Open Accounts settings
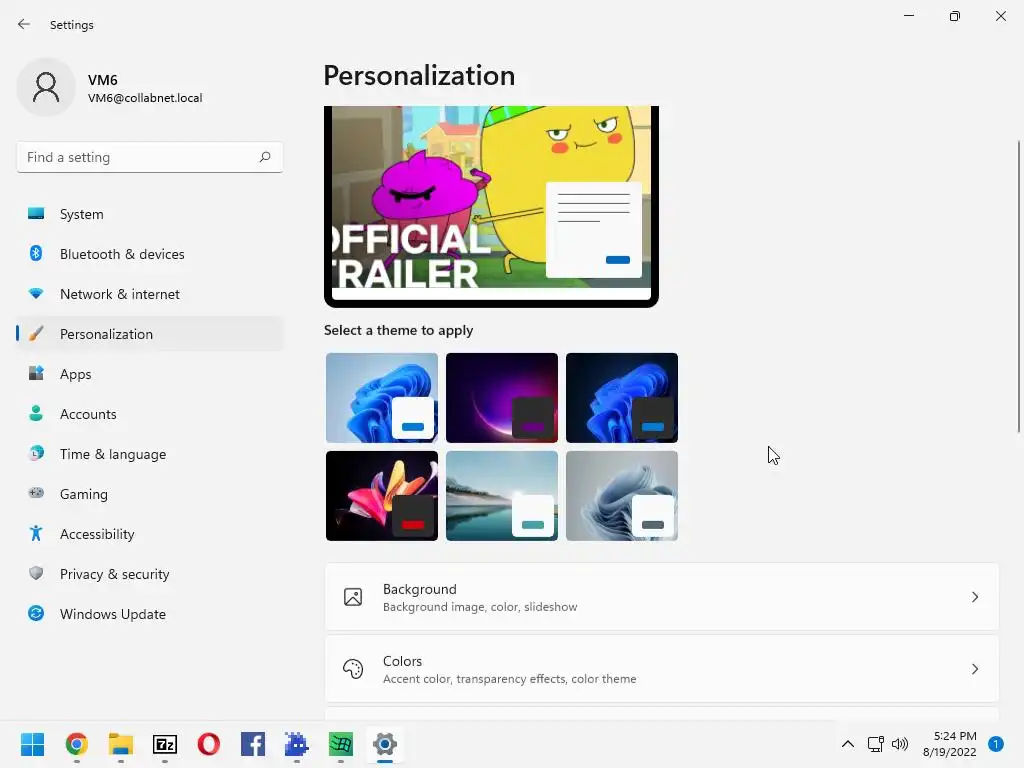This screenshot has height=768, width=1024. [150, 414]
